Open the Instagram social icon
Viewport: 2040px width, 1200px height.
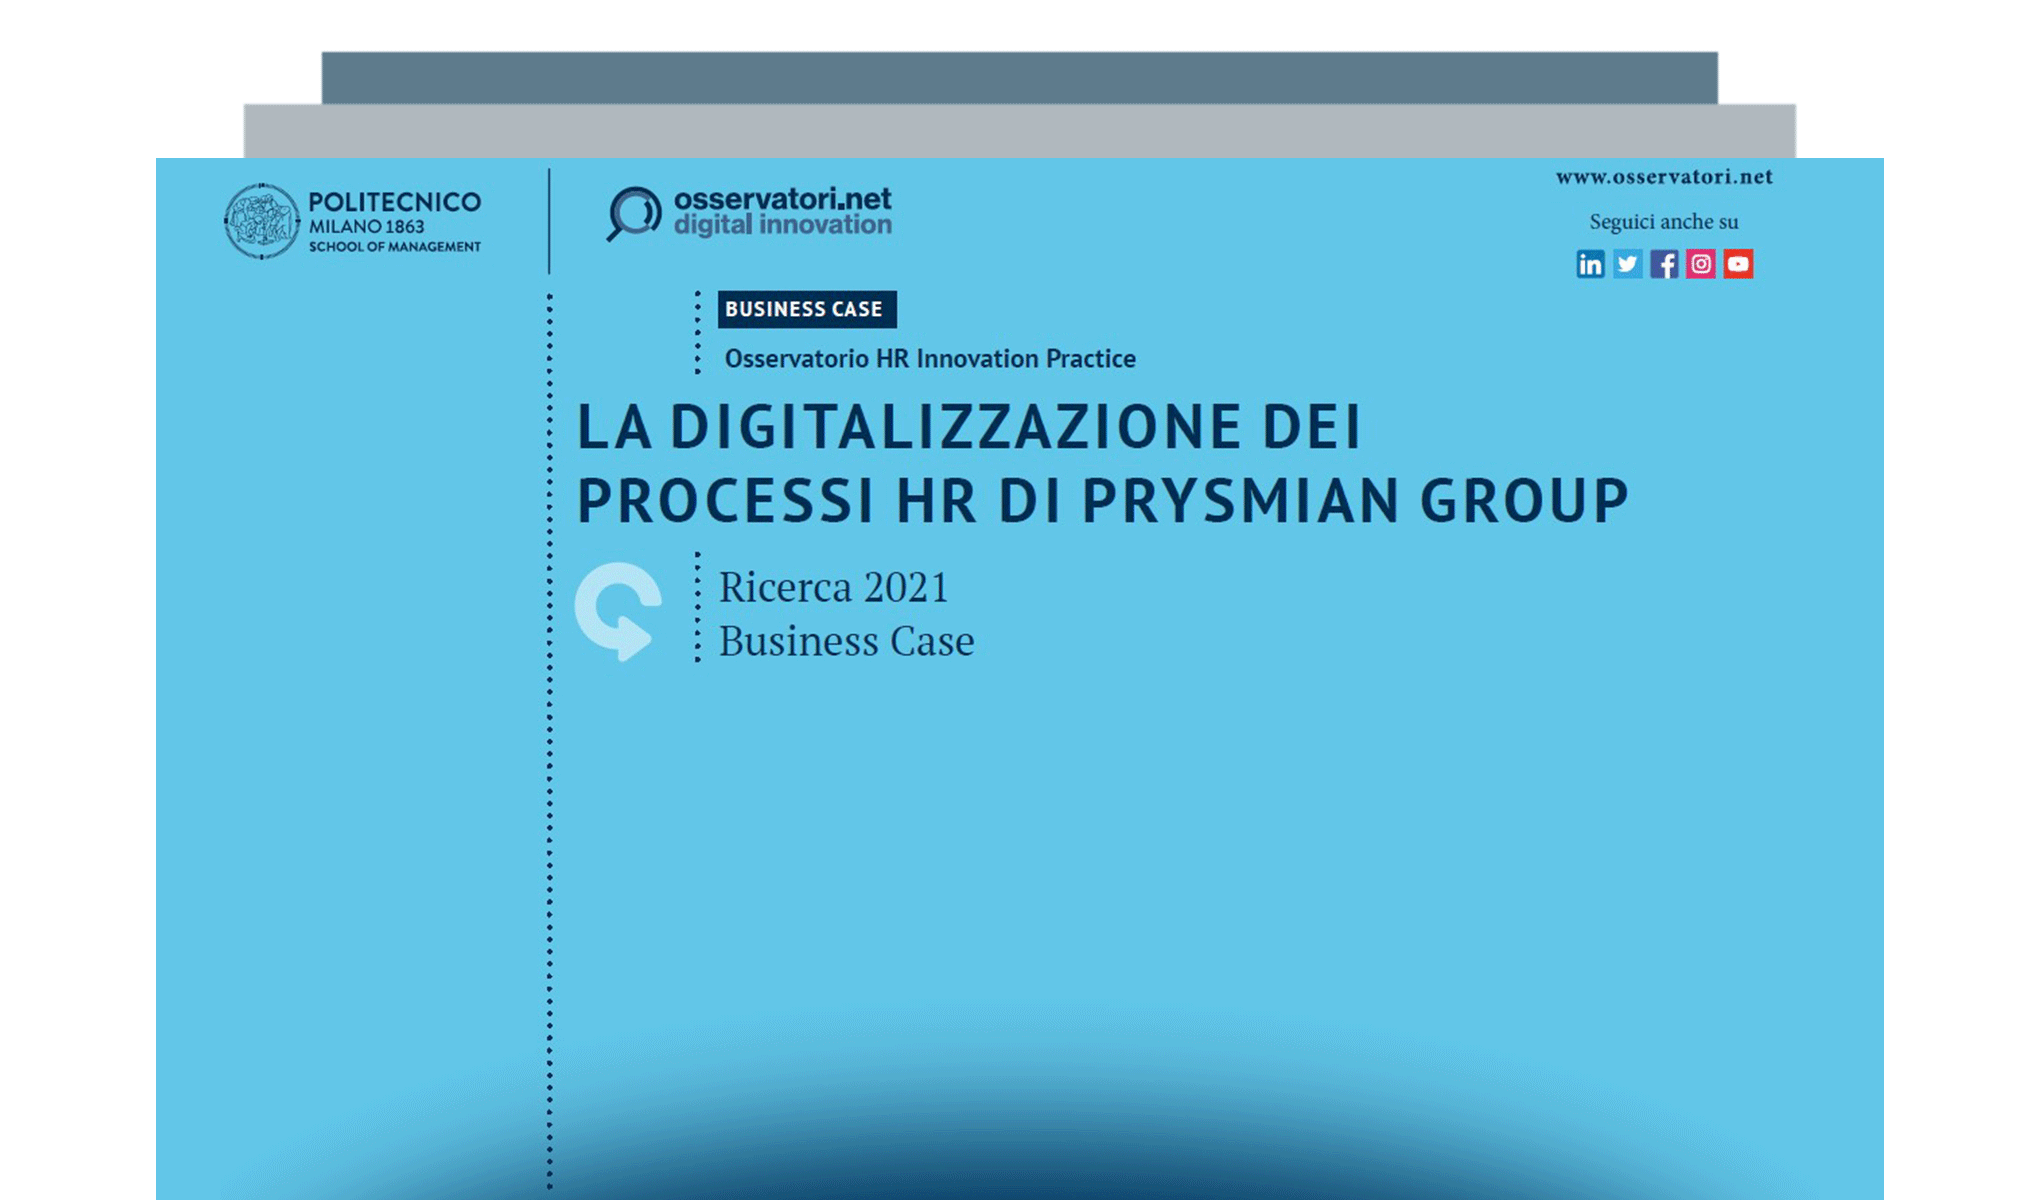pyautogui.click(x=1702, y=264)
